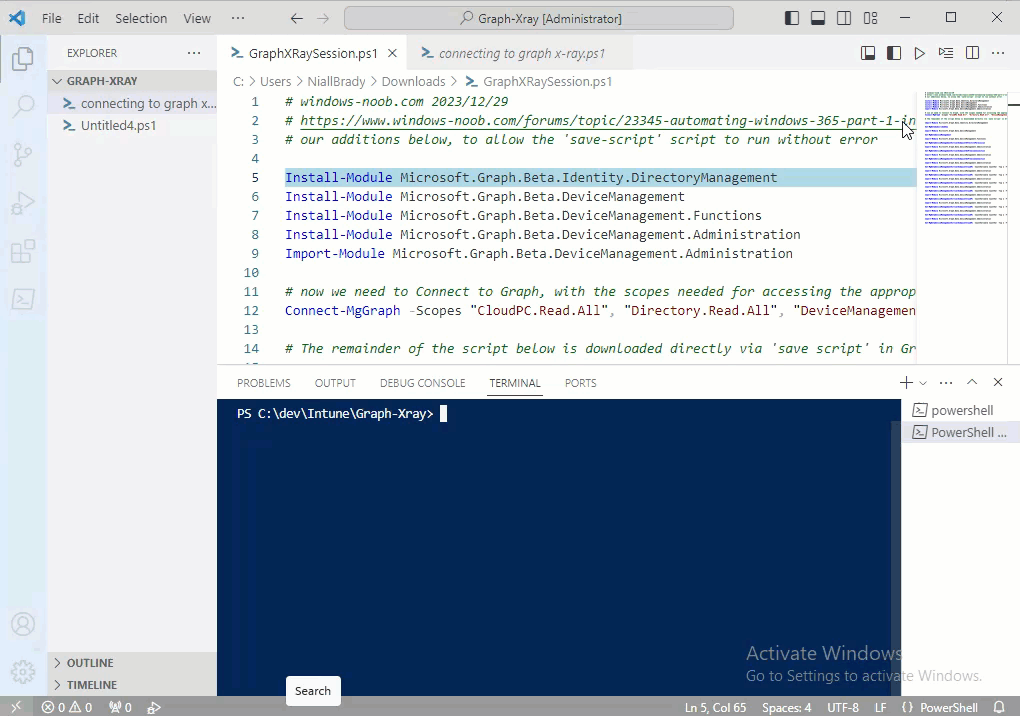1020x716 pixels.
Task: Open Customize Layout button
Action: tap(870, 18)
